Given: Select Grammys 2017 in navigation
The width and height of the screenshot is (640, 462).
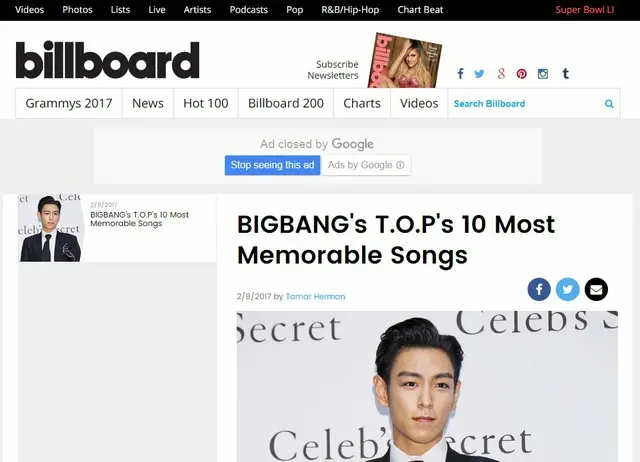Looking at the screenshot, I should click(x=69, y=103).
